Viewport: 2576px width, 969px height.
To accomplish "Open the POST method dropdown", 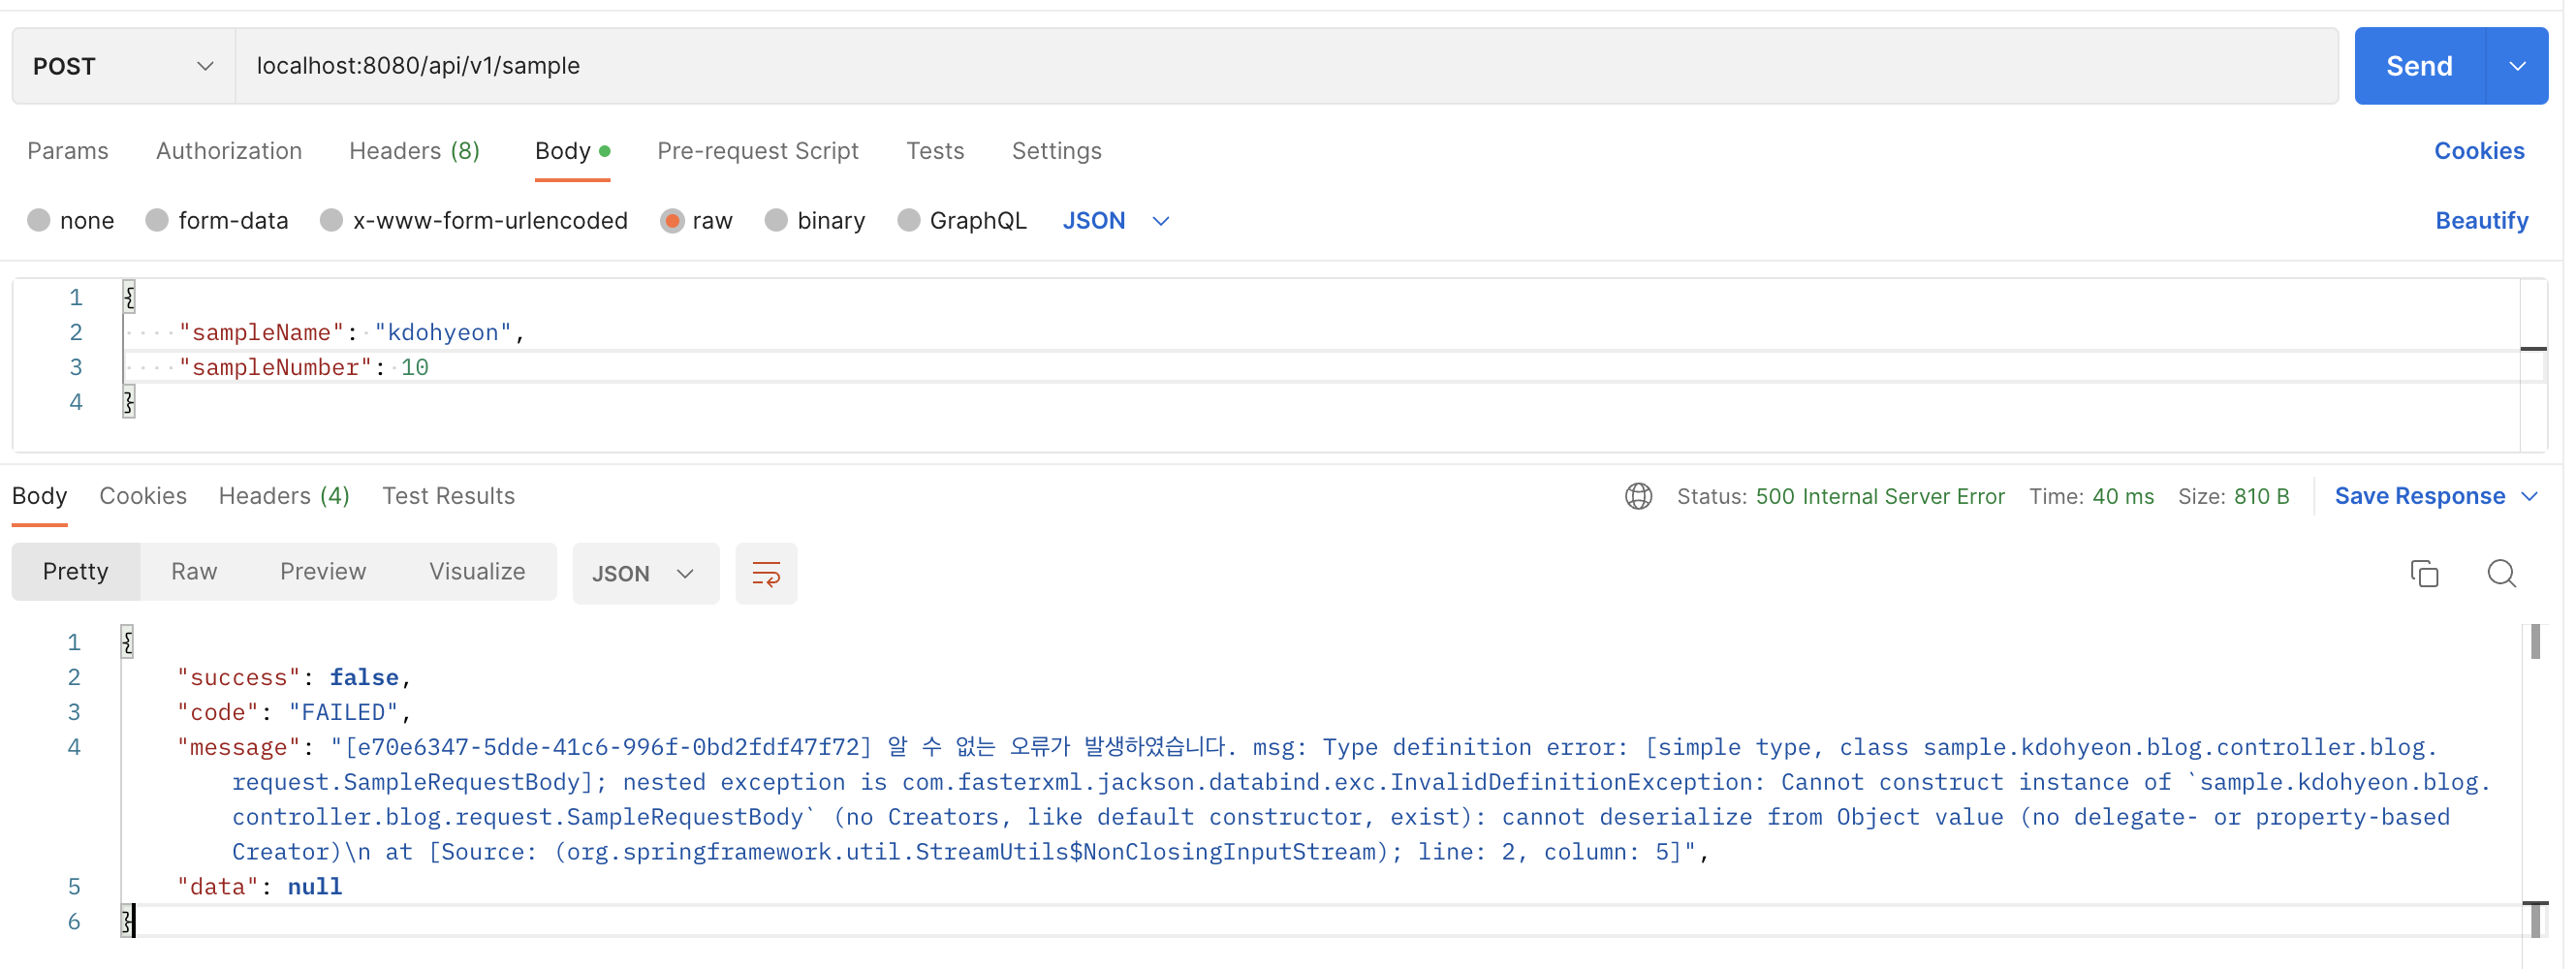I will pos(124,66).
